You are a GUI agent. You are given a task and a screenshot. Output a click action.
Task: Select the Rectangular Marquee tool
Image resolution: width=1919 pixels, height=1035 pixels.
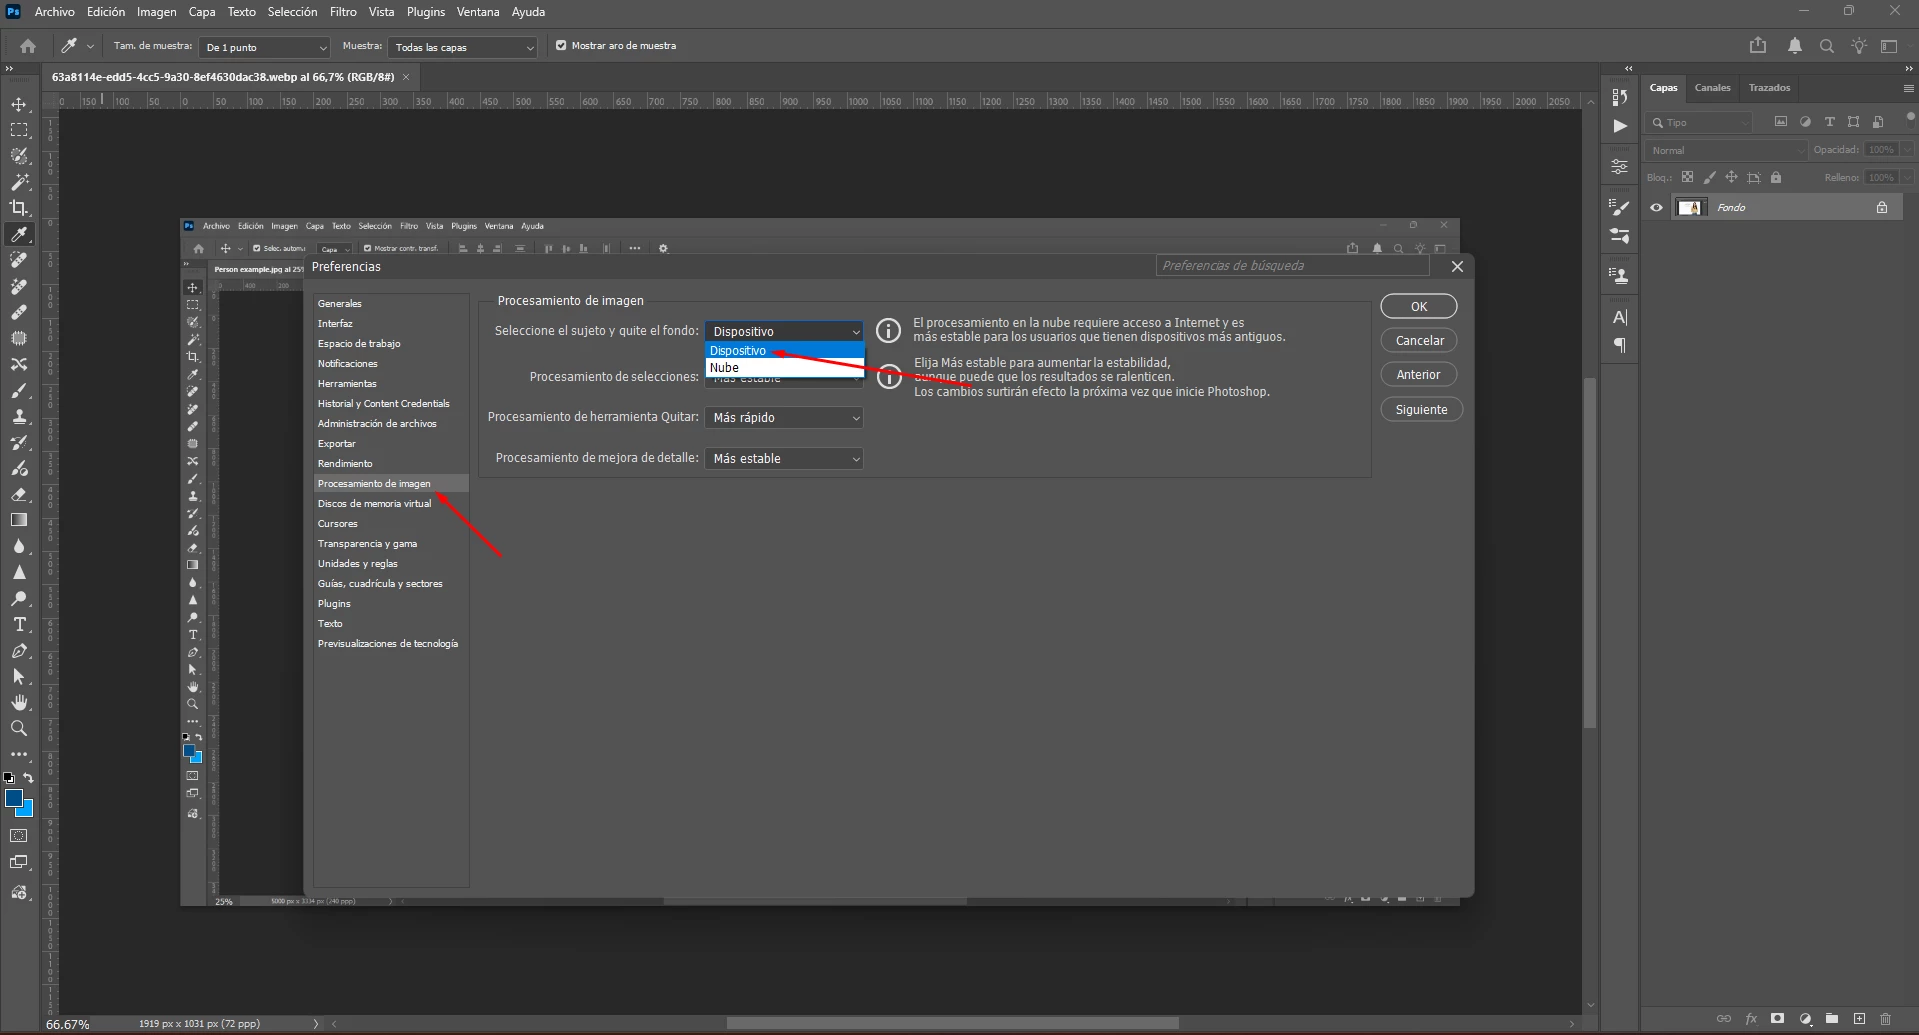pos(19,130)
